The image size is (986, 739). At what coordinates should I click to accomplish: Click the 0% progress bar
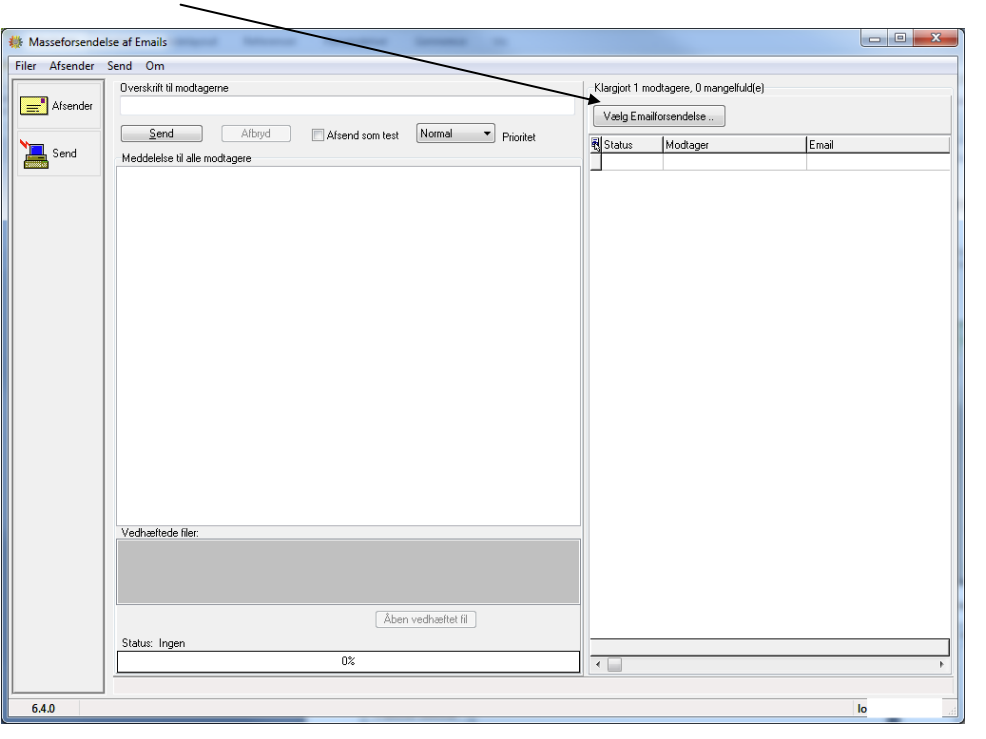[x=348, y=662]
